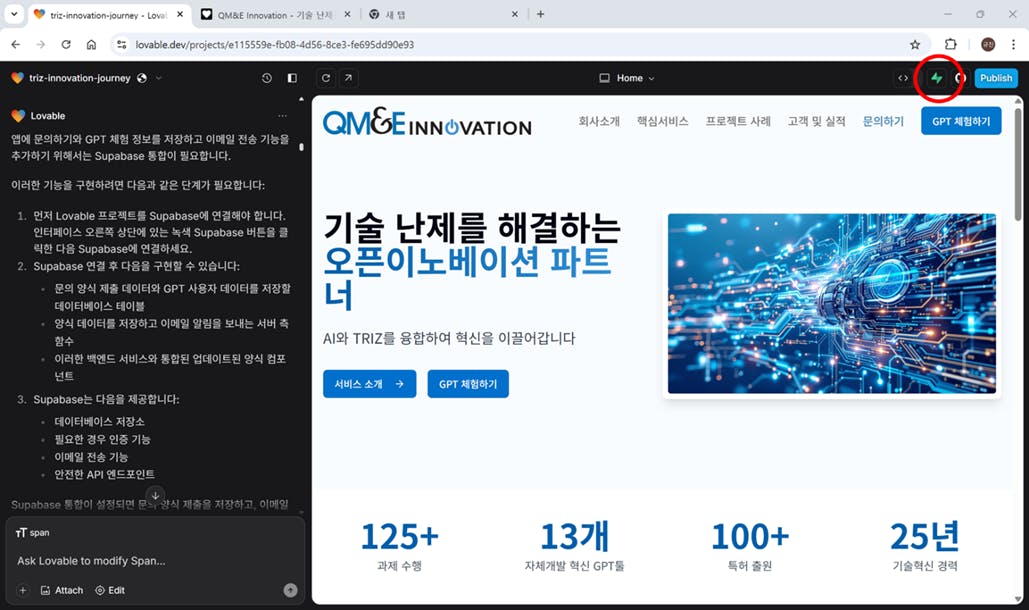Open Chrome three-dot menu
The image size is (1029, 610).
1013,45
